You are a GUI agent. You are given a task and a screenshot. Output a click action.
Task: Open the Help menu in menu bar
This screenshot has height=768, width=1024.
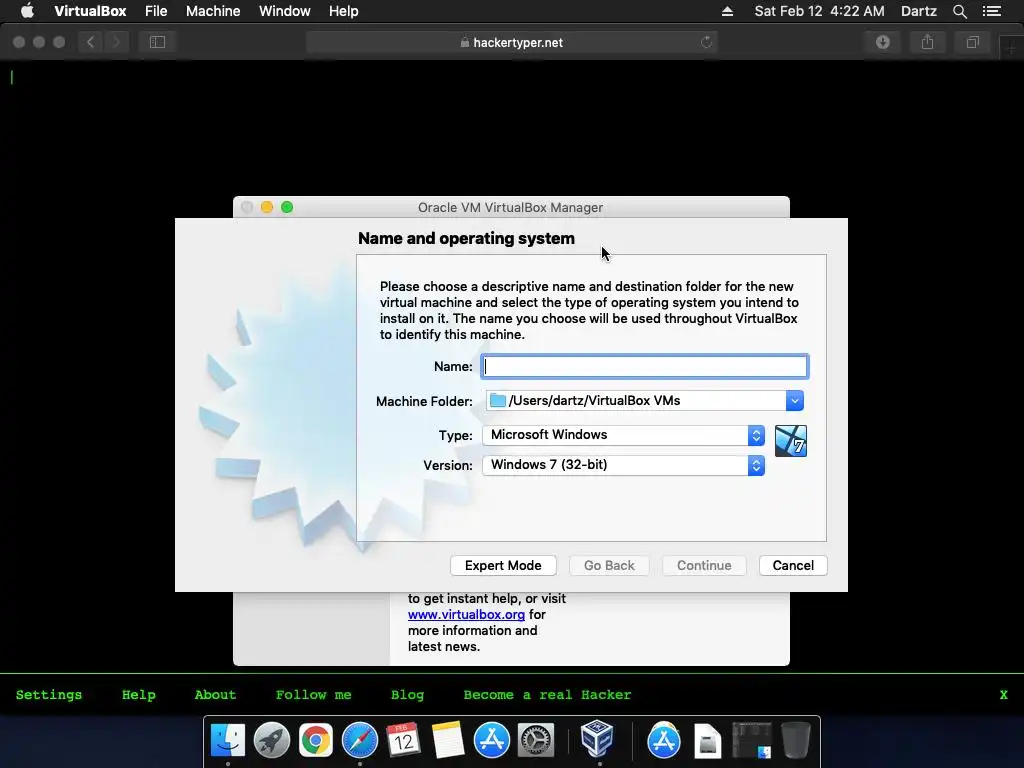(x=344, y=11)
